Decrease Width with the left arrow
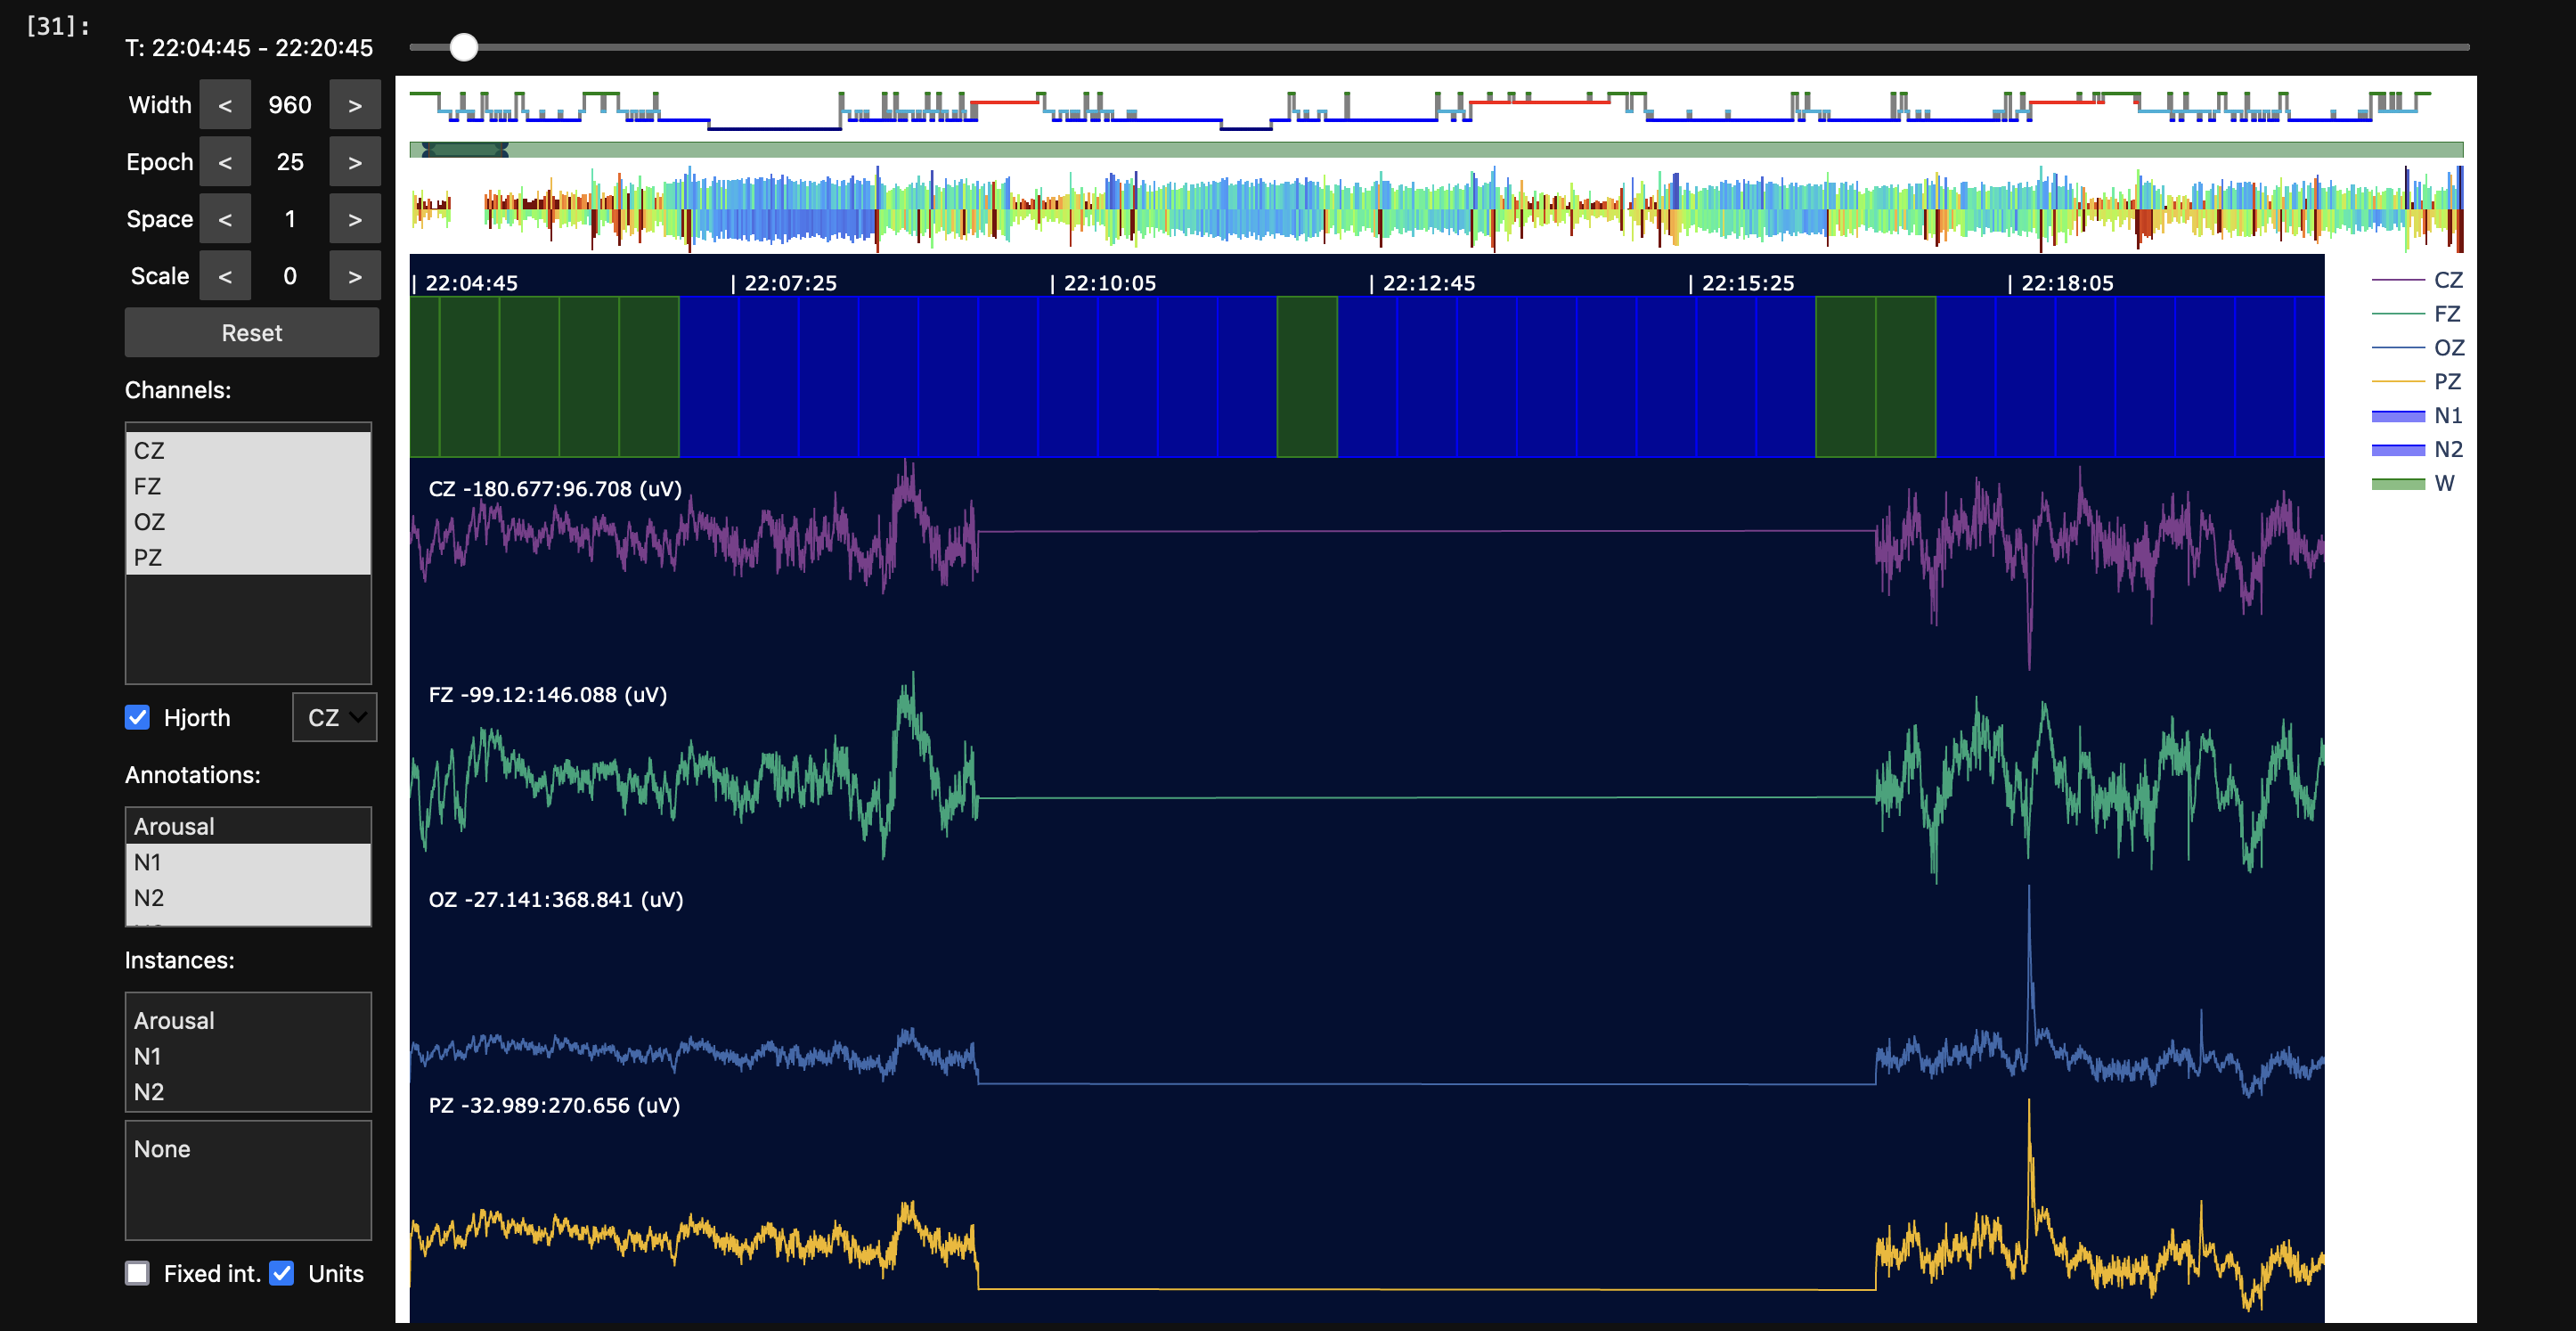2576x1331 pixels. tap(225, 105)
